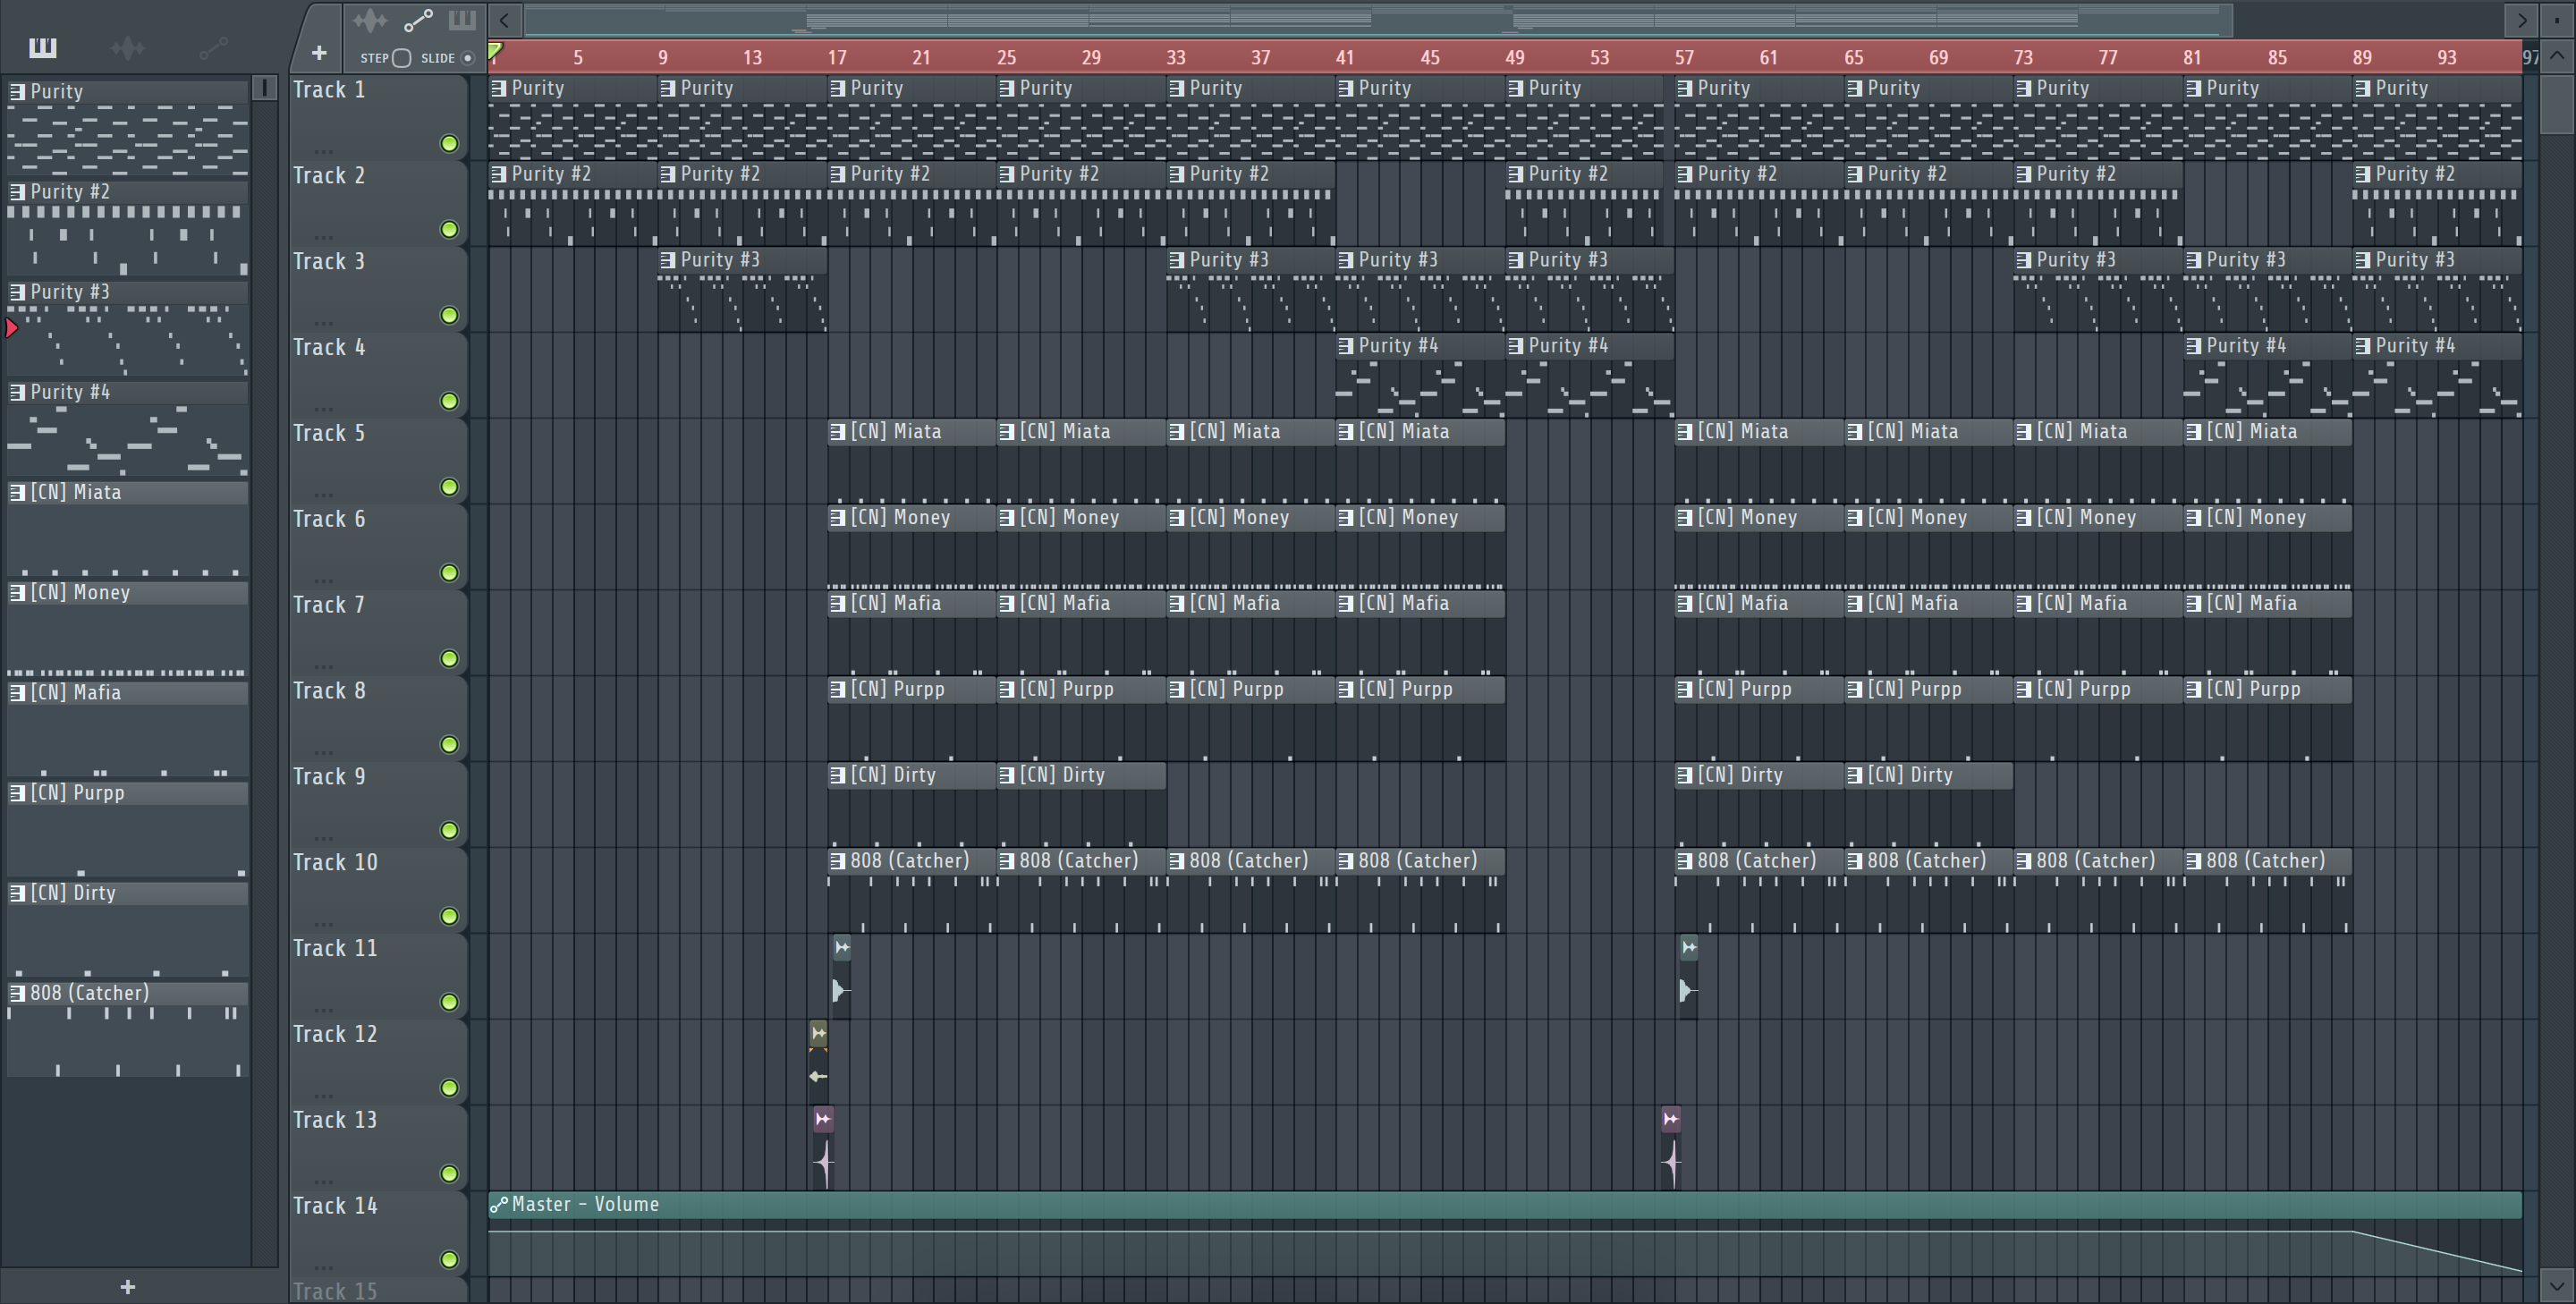Click the Track 9 header label
This screenshot has height=1304, width=2576.
(329, 776)
